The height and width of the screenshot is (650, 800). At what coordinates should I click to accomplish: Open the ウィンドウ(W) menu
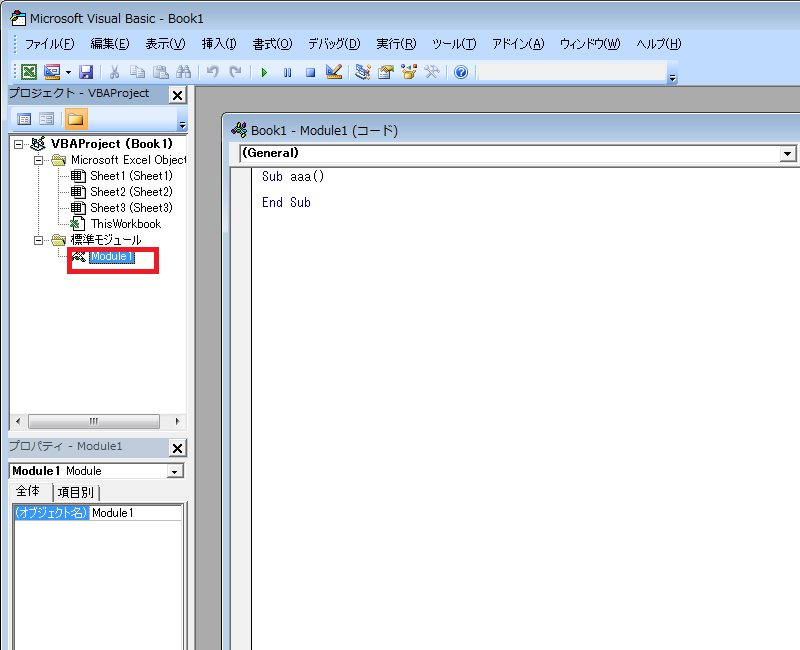click(x=590, y=44)
